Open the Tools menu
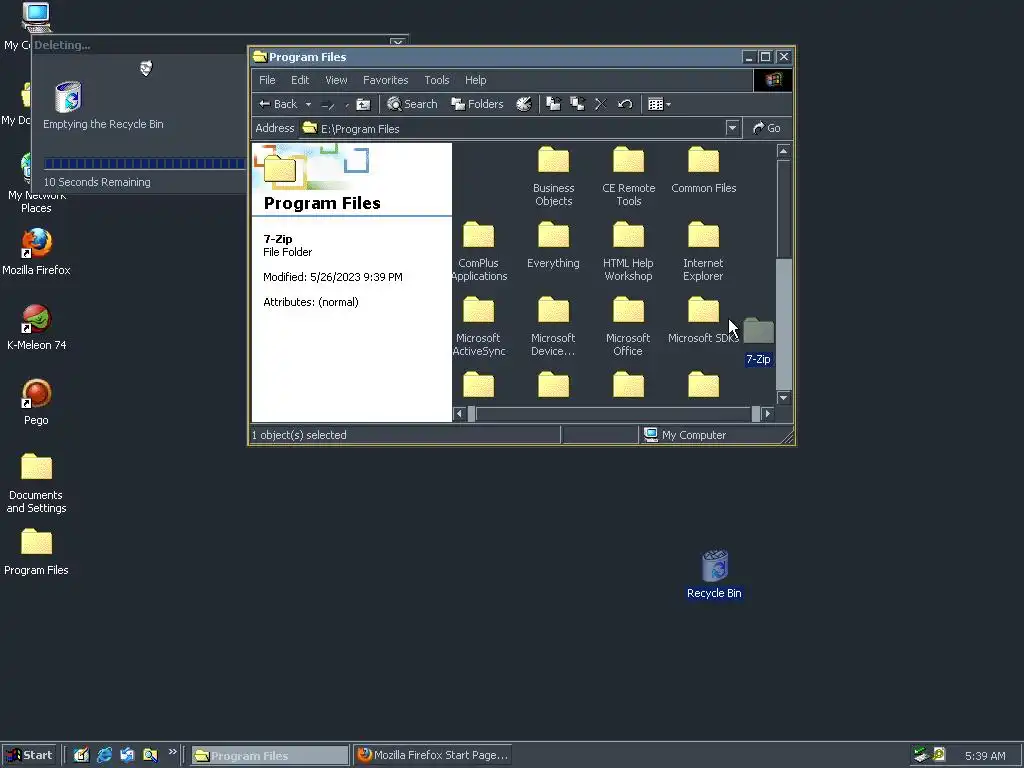The height and width of the screenshot is (768, 1024). pyautogui.click(x=437, y=80)
